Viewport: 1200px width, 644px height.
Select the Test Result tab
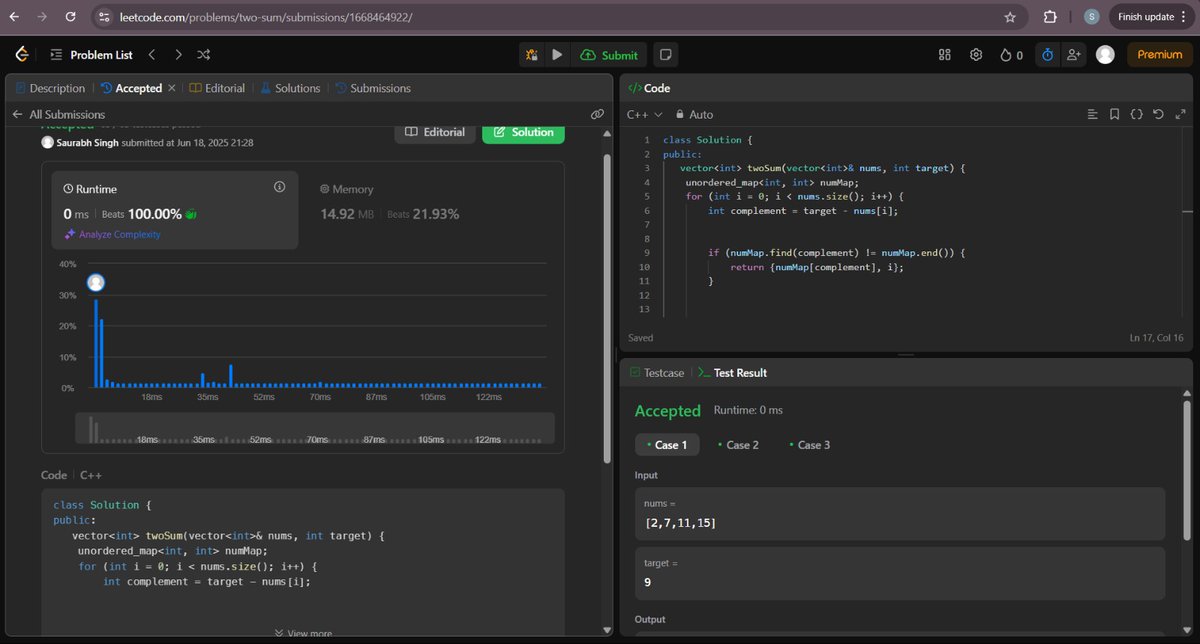coord(733,372)
